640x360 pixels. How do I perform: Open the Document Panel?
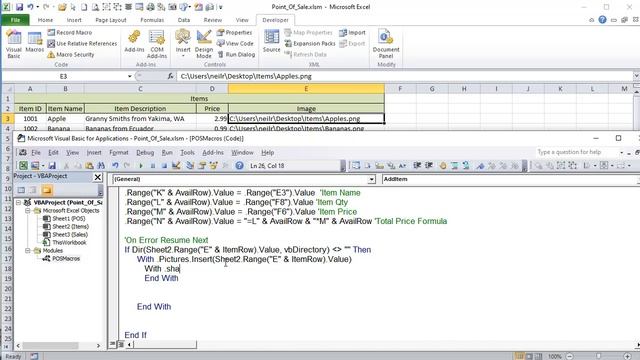click(x=386, y=44)
